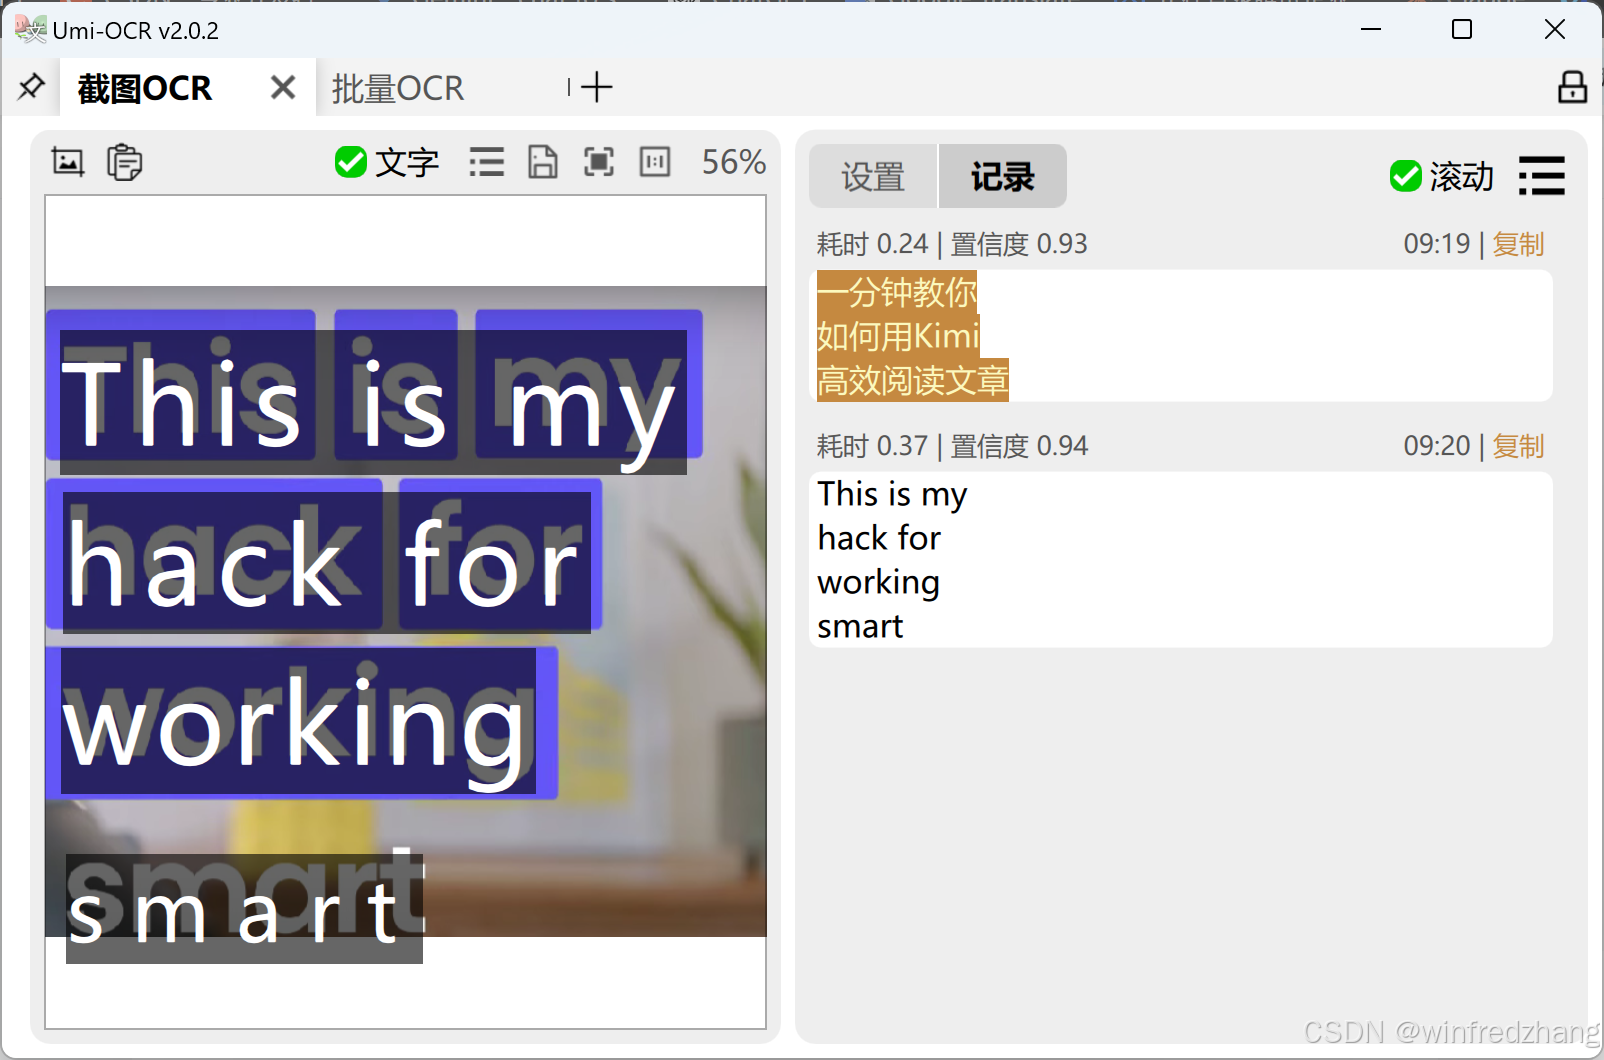Click the result line 'working'
The height and width of the screenshot is (1060, 1604).
pyautogui.click(x=878, y=582)
